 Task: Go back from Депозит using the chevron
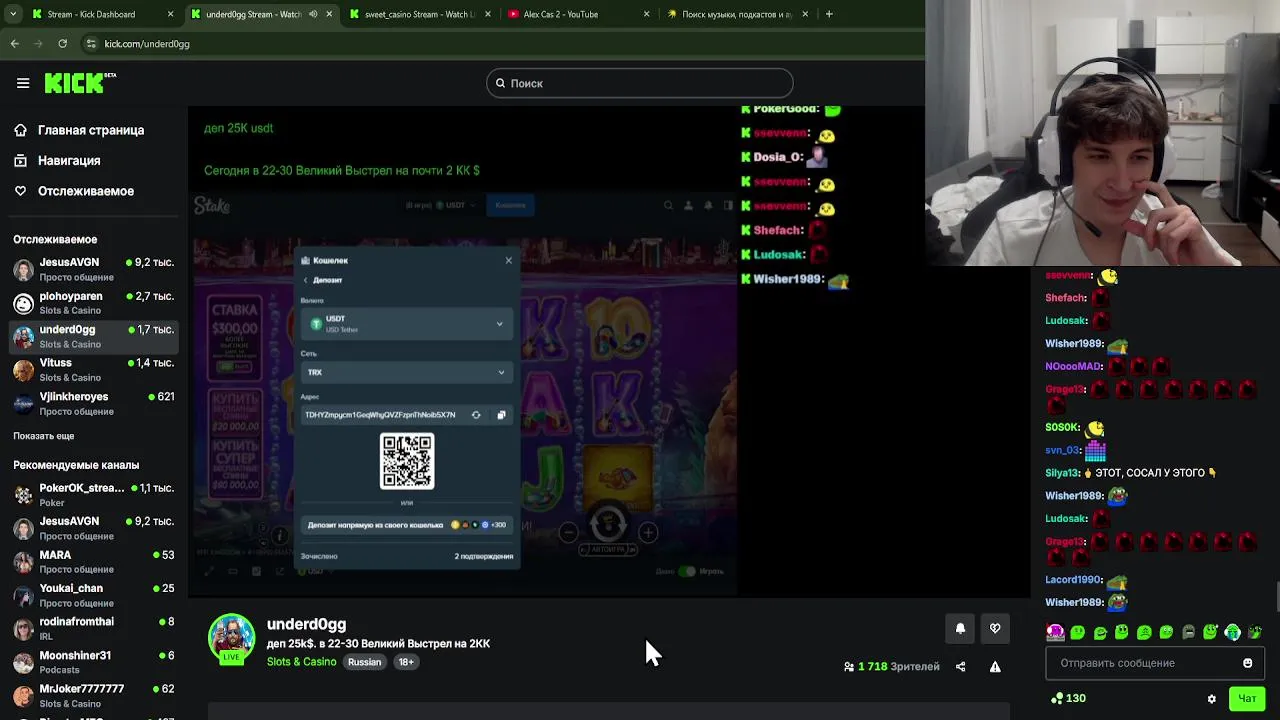point(305,280)
